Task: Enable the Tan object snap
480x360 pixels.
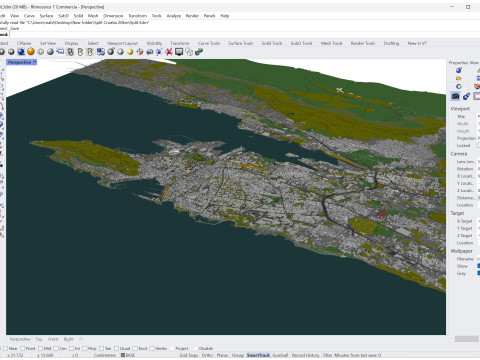Action: pyautogui.click(x=102, y=348)
